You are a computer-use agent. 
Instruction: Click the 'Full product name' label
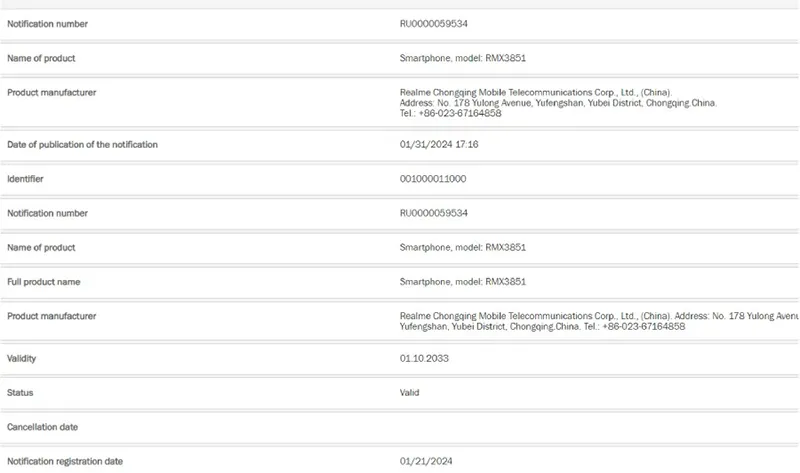pyautogui.click(x=44, y=282)
